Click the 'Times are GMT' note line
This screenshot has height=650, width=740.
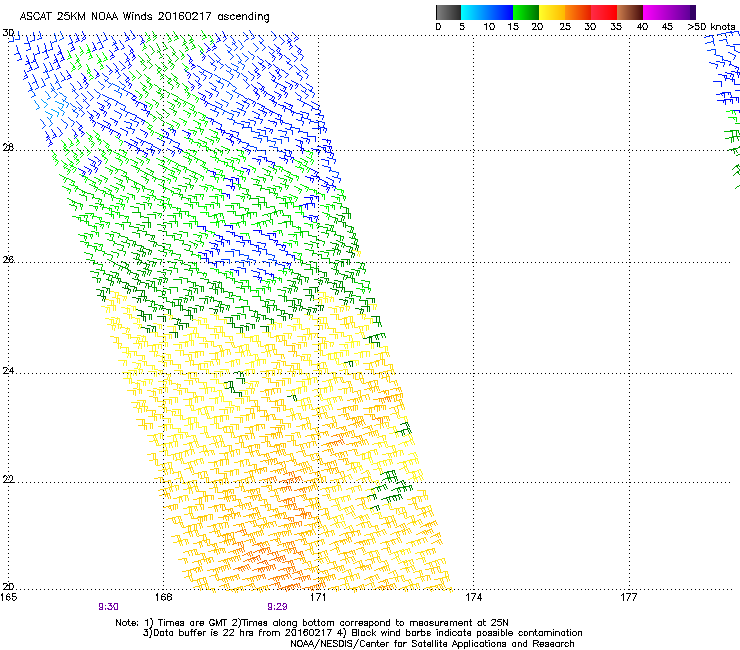coord(312,623)
